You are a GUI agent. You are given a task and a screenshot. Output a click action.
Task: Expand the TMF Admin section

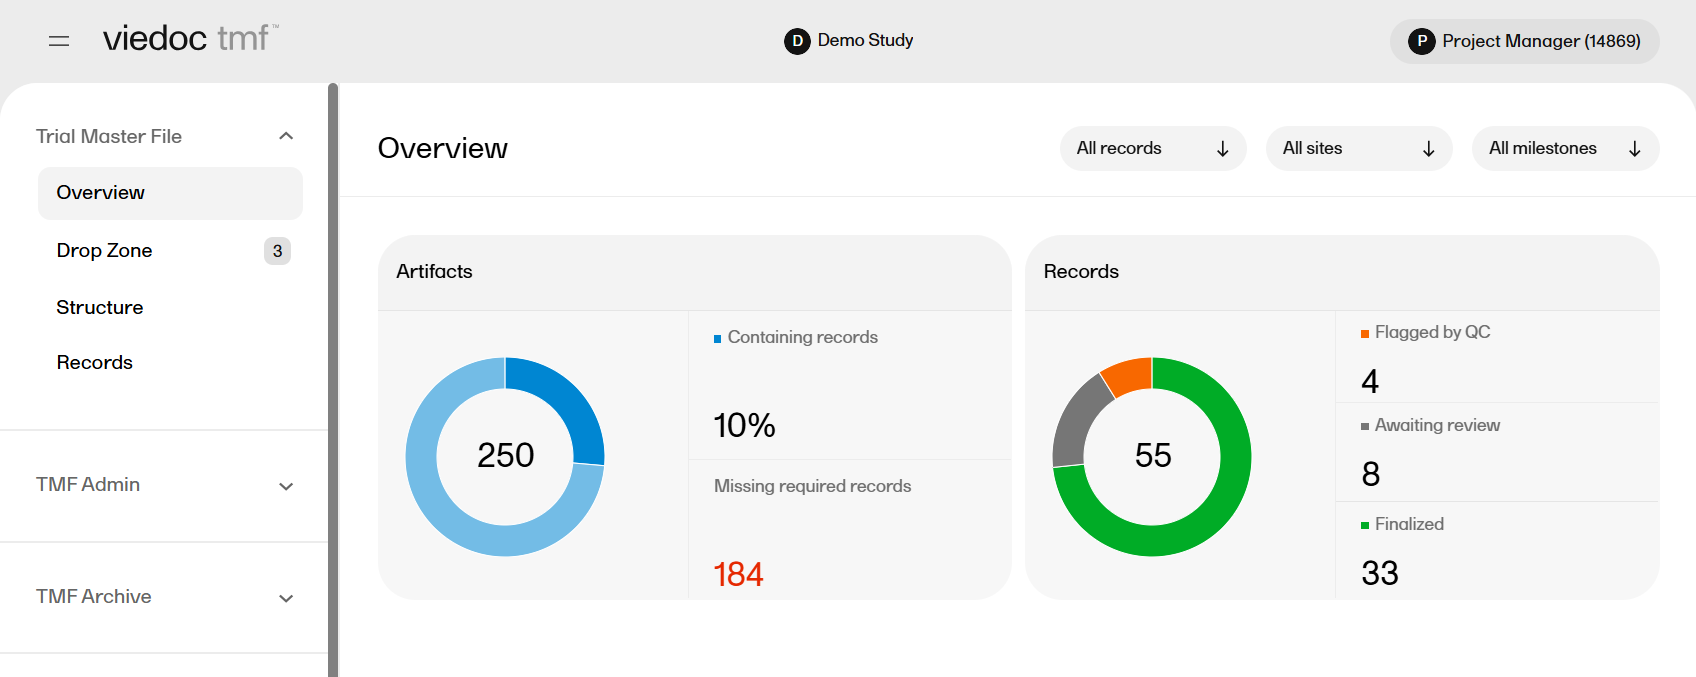tap(286, 486)
